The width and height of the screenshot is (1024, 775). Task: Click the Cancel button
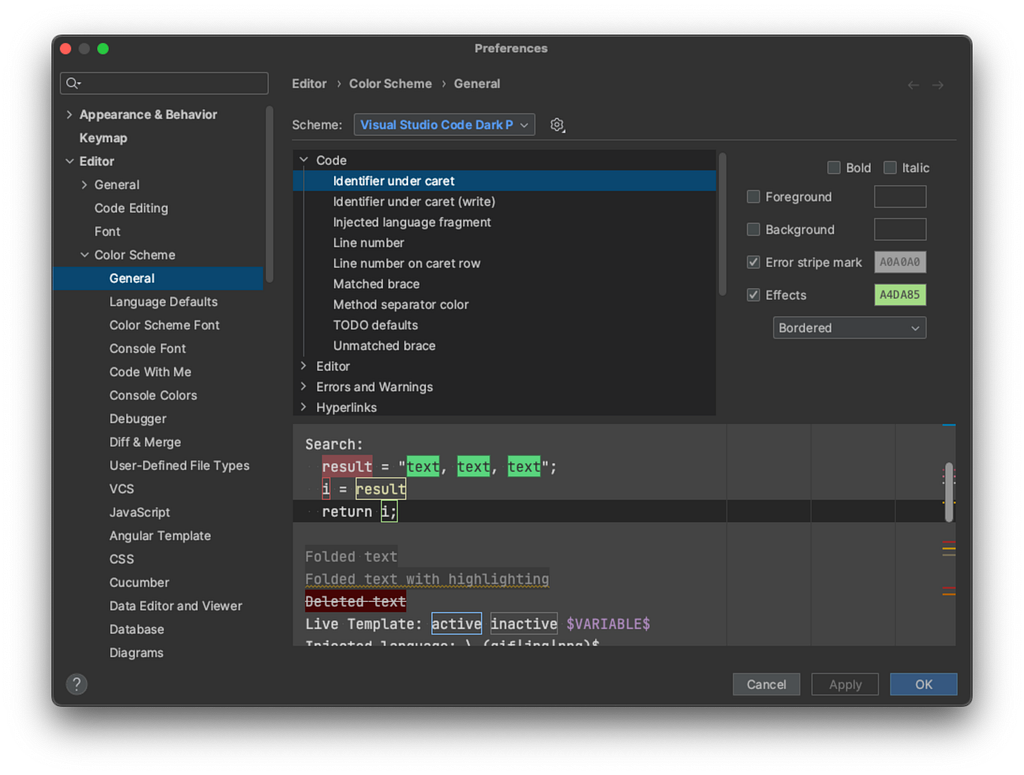(x=766, y=684)
